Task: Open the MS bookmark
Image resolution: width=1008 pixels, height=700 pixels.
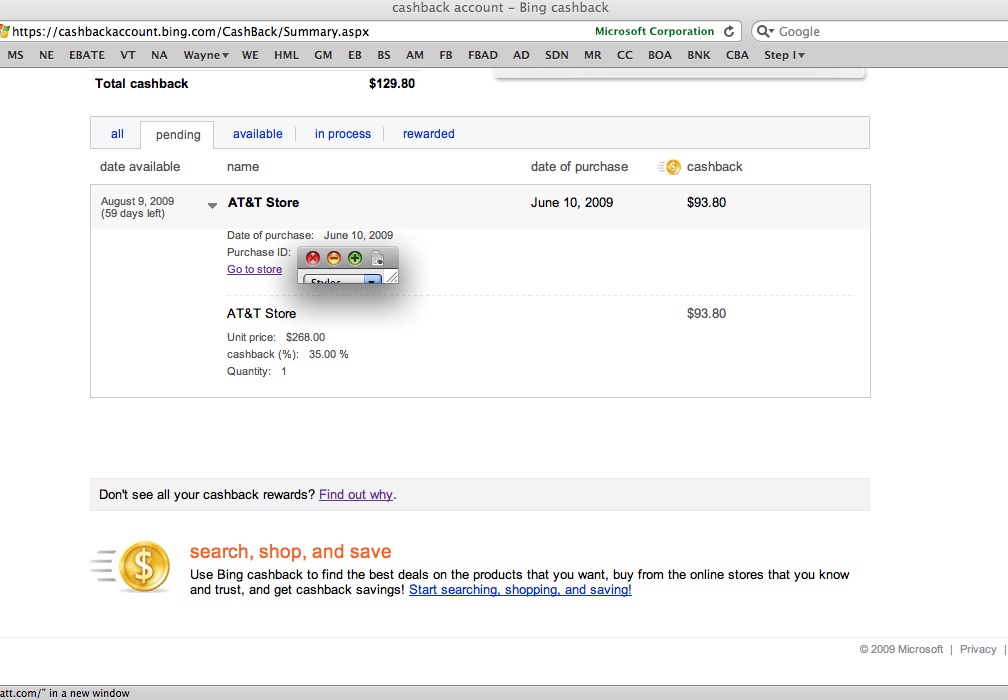Action: pos(15,55)
